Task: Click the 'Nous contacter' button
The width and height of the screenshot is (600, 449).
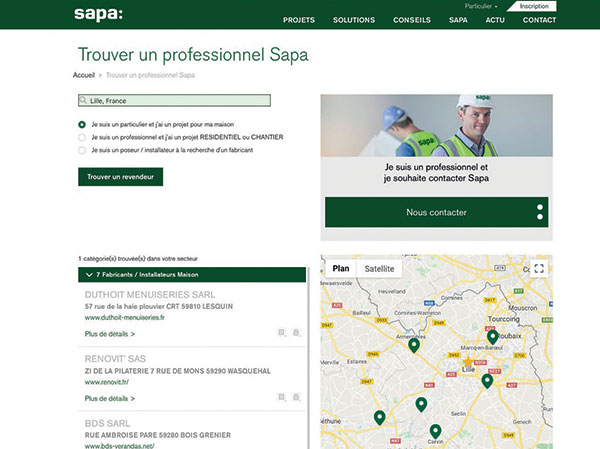Action: [x=437, y=212]
